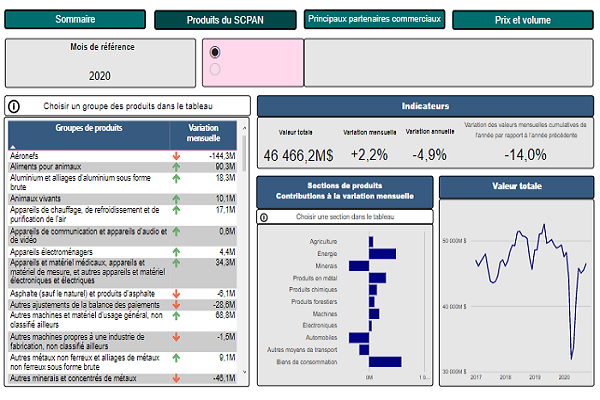
Task: Click the info icon beside 'Choisir une section'
Action: (x=264, y=216)
